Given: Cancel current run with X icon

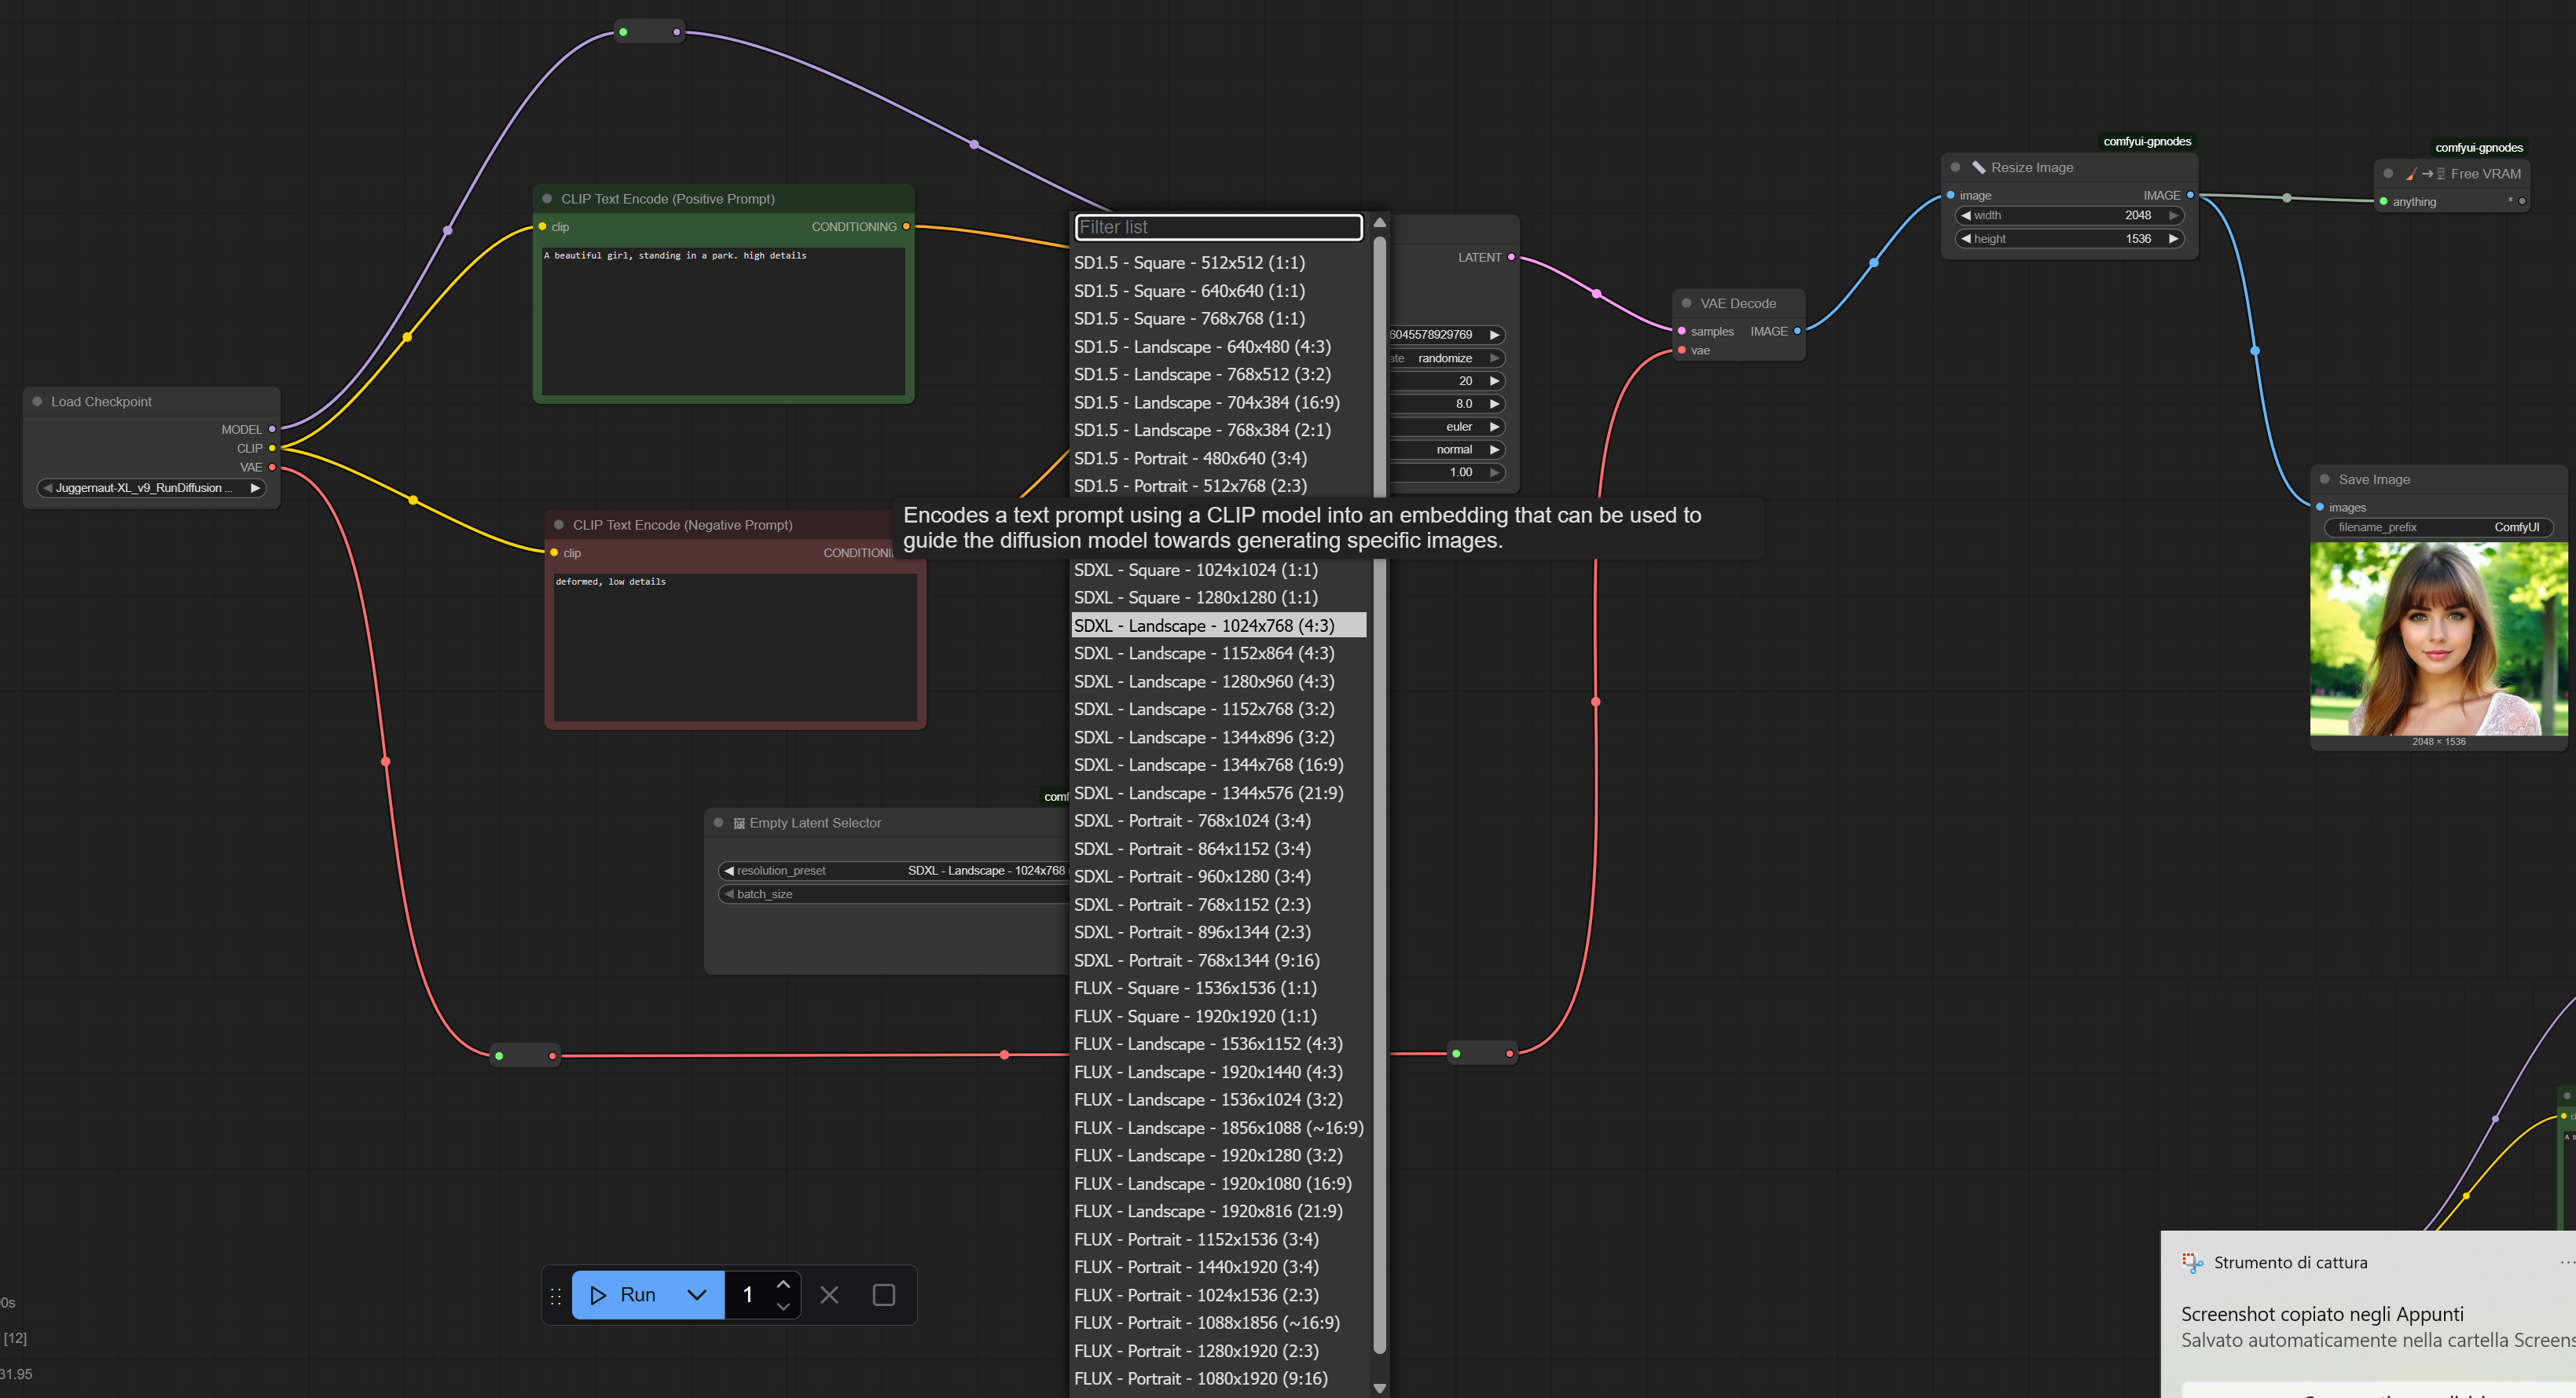Looking at the screenshot, I should [829, 1295].
